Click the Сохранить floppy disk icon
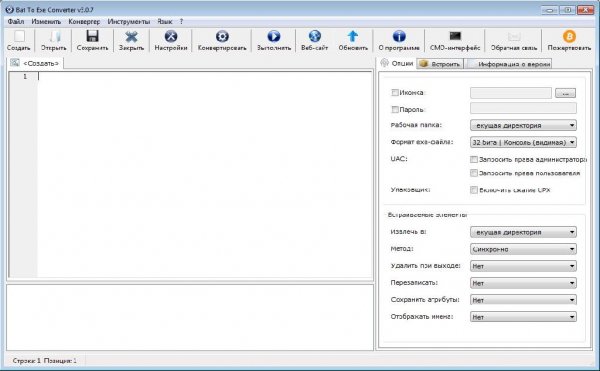 click(x=92, y=36)
